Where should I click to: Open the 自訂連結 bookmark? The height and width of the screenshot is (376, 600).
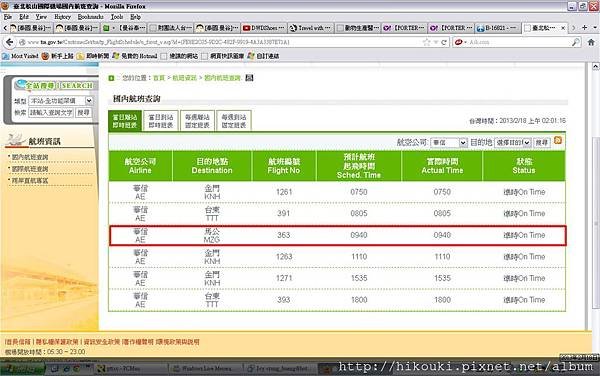(x=263, y=56)
